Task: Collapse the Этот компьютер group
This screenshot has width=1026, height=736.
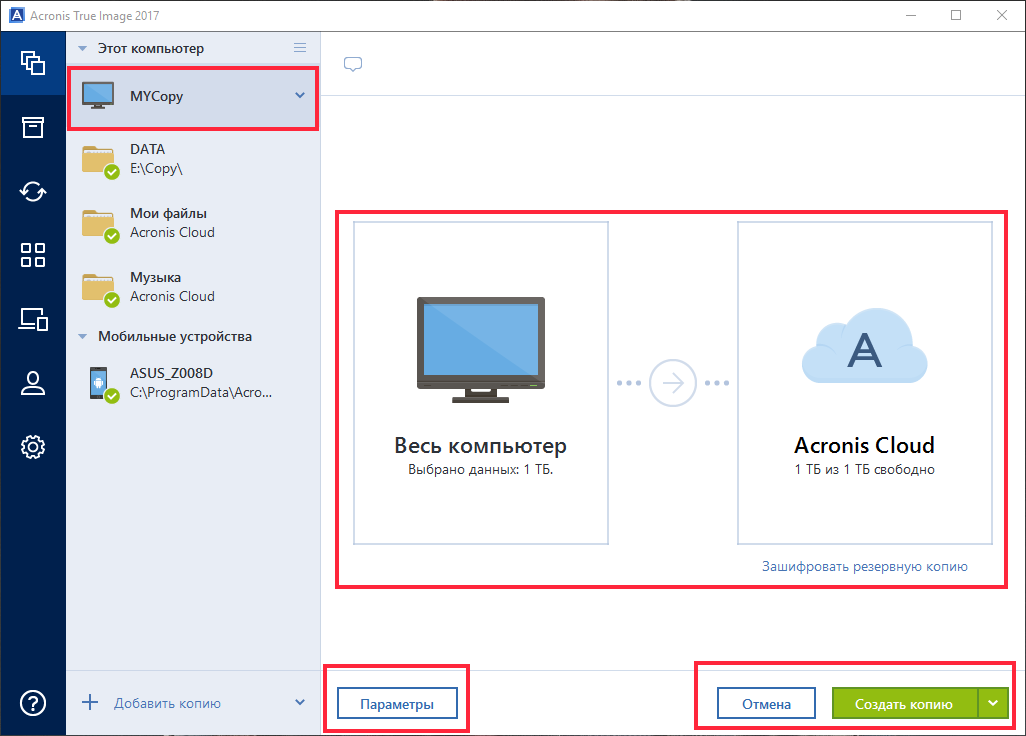Action: pos(82,48)
